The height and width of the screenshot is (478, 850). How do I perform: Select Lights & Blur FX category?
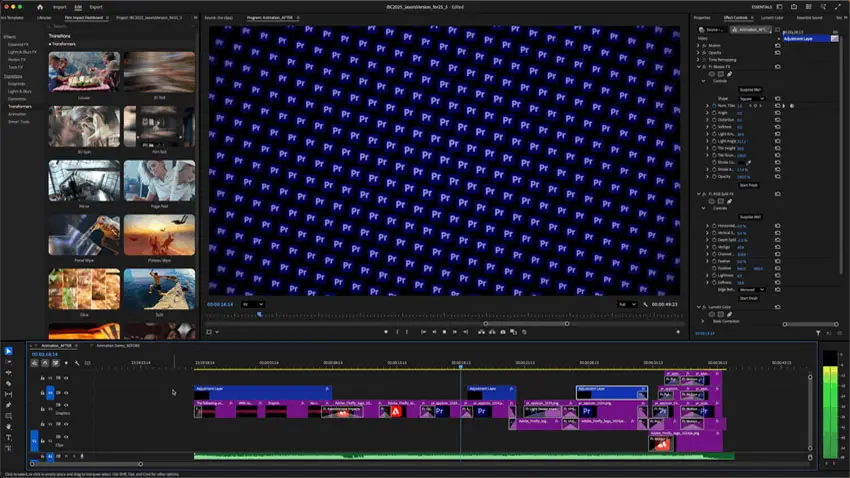(22, 52)
